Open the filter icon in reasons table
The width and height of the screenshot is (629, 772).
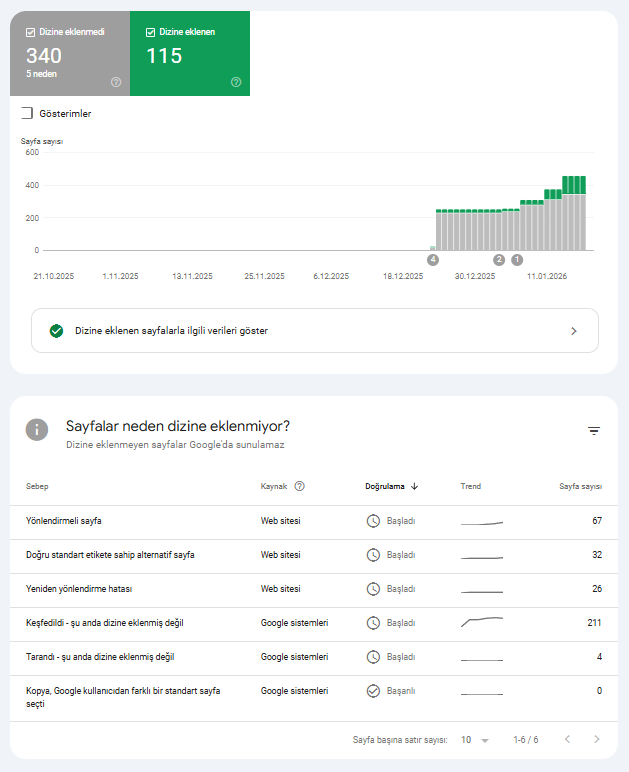click(594, 431)
